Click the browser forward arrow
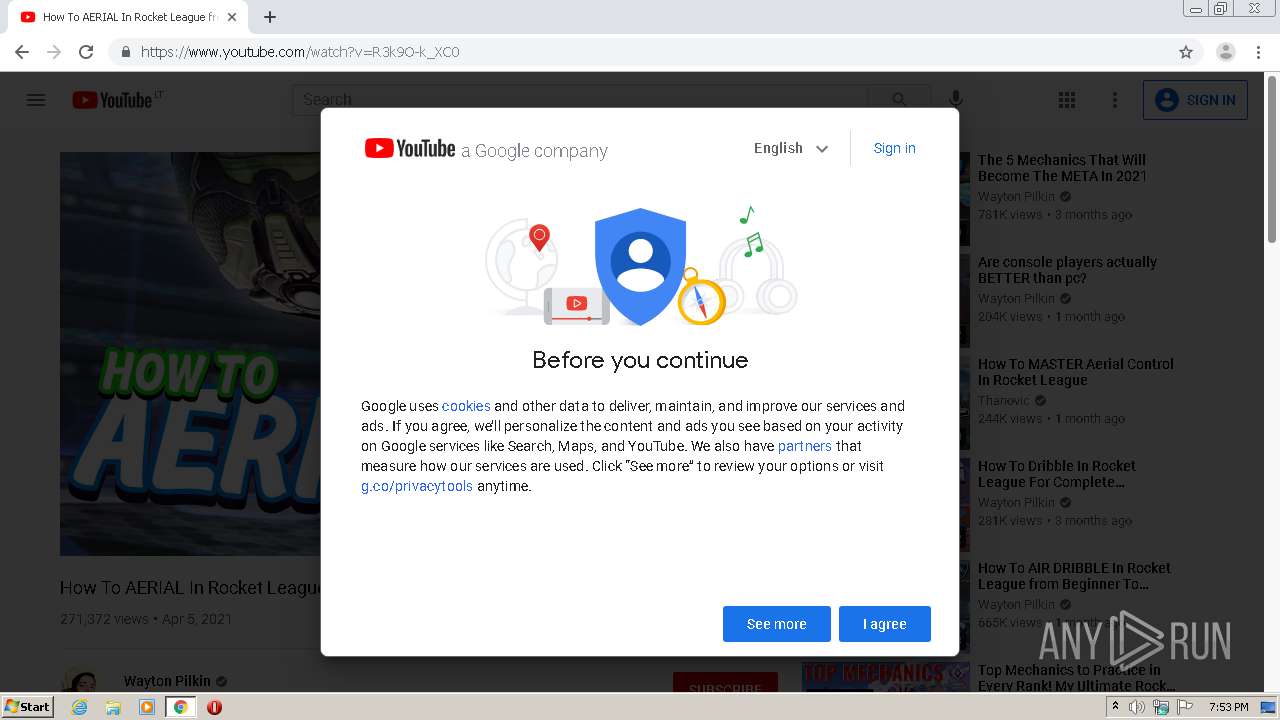Image resolution: width=1280 pixels, height=720 pixels. click(x=54, y=52)
